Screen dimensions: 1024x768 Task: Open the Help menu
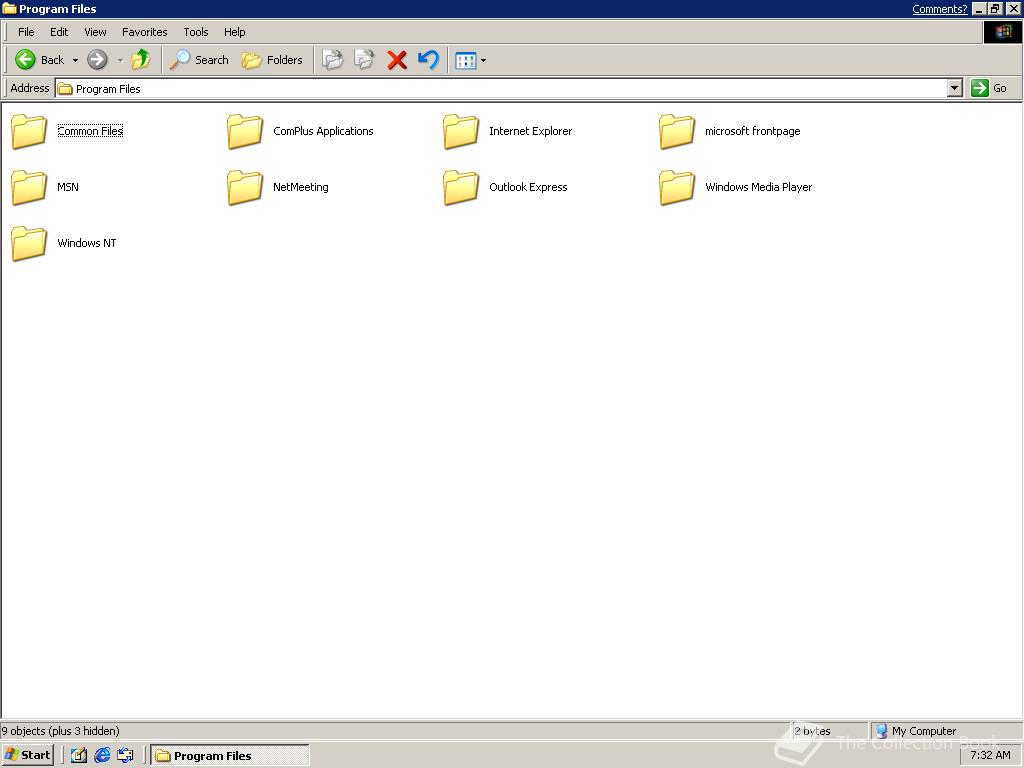coord(234,32)
